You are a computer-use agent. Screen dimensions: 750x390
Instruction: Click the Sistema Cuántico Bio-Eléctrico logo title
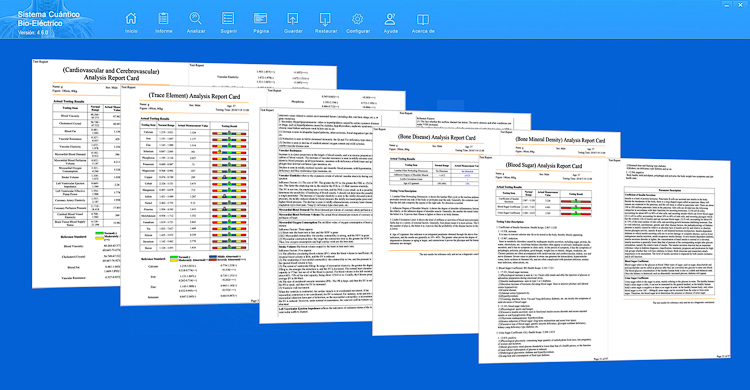[49, 19]
